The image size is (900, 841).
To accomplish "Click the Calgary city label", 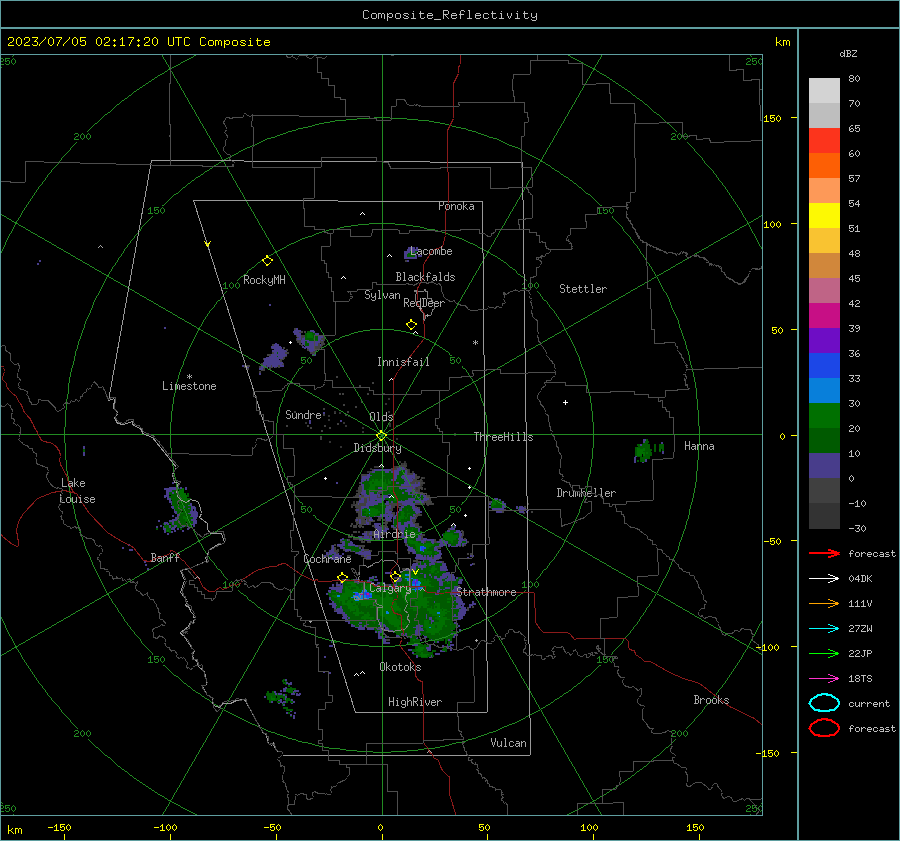I will tap(390, 588).
